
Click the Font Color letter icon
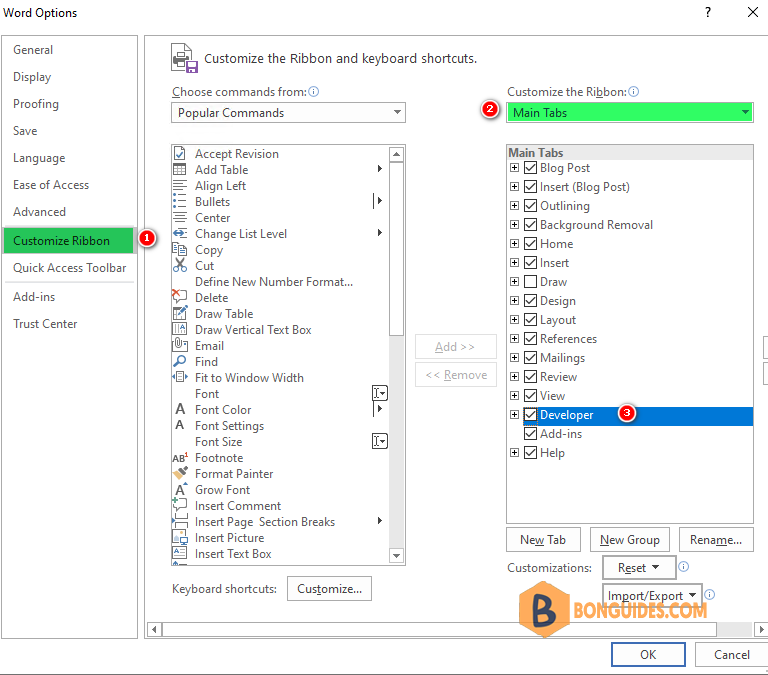(x=180, y=409)
